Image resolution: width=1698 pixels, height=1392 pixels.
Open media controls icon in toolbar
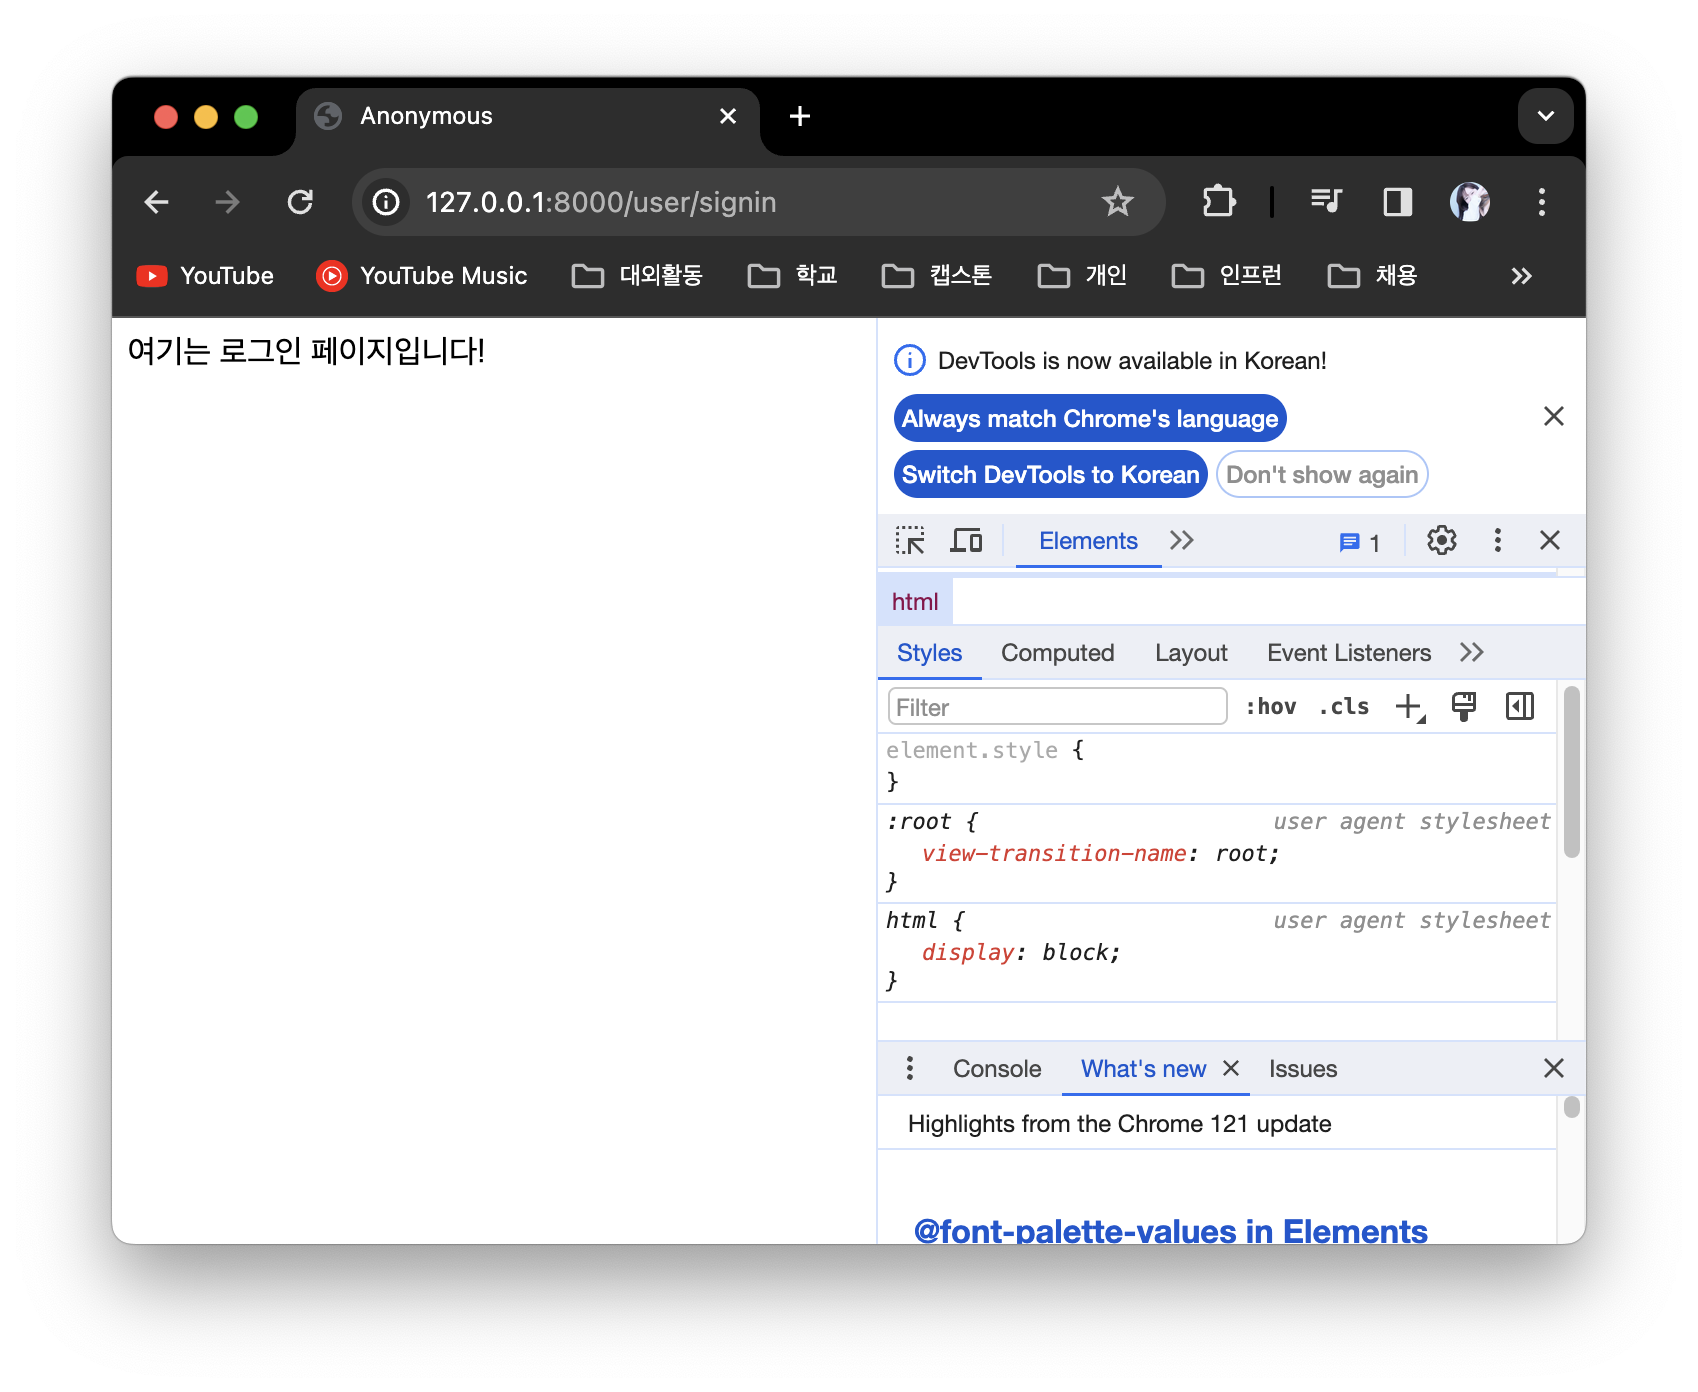pos(1326,203)
